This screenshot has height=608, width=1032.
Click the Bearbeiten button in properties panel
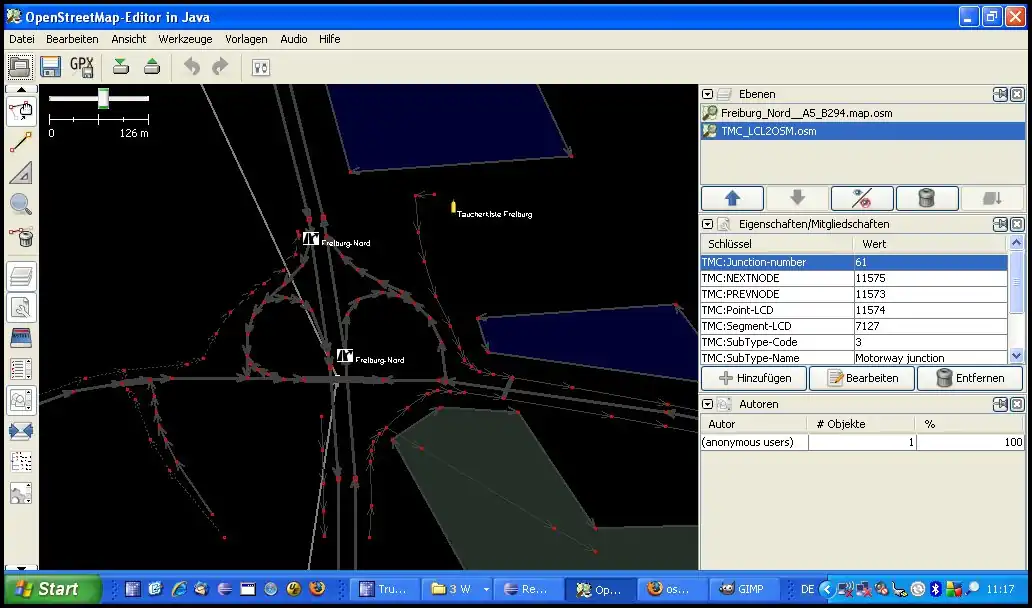point(861,378)
